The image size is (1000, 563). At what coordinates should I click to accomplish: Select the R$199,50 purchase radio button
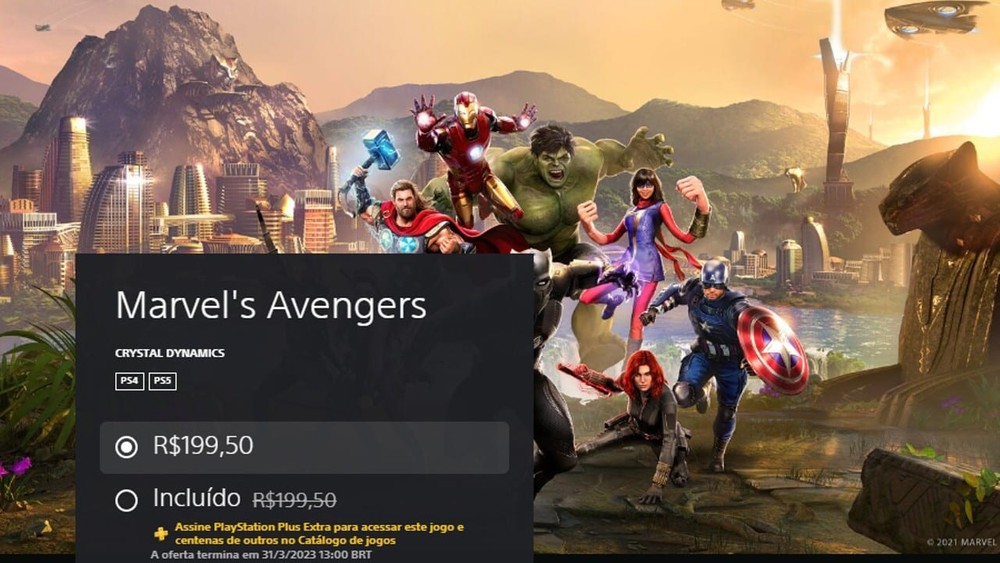(126, 447)
